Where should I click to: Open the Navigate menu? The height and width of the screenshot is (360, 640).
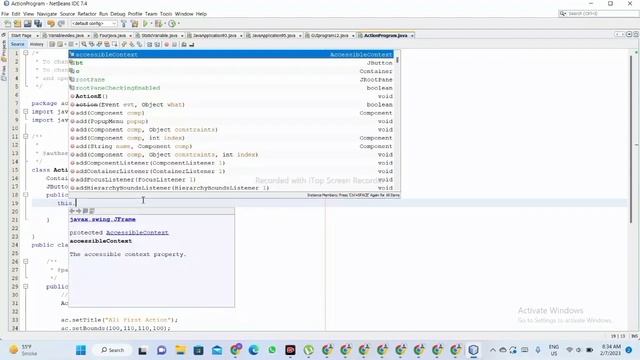point(47,14)
